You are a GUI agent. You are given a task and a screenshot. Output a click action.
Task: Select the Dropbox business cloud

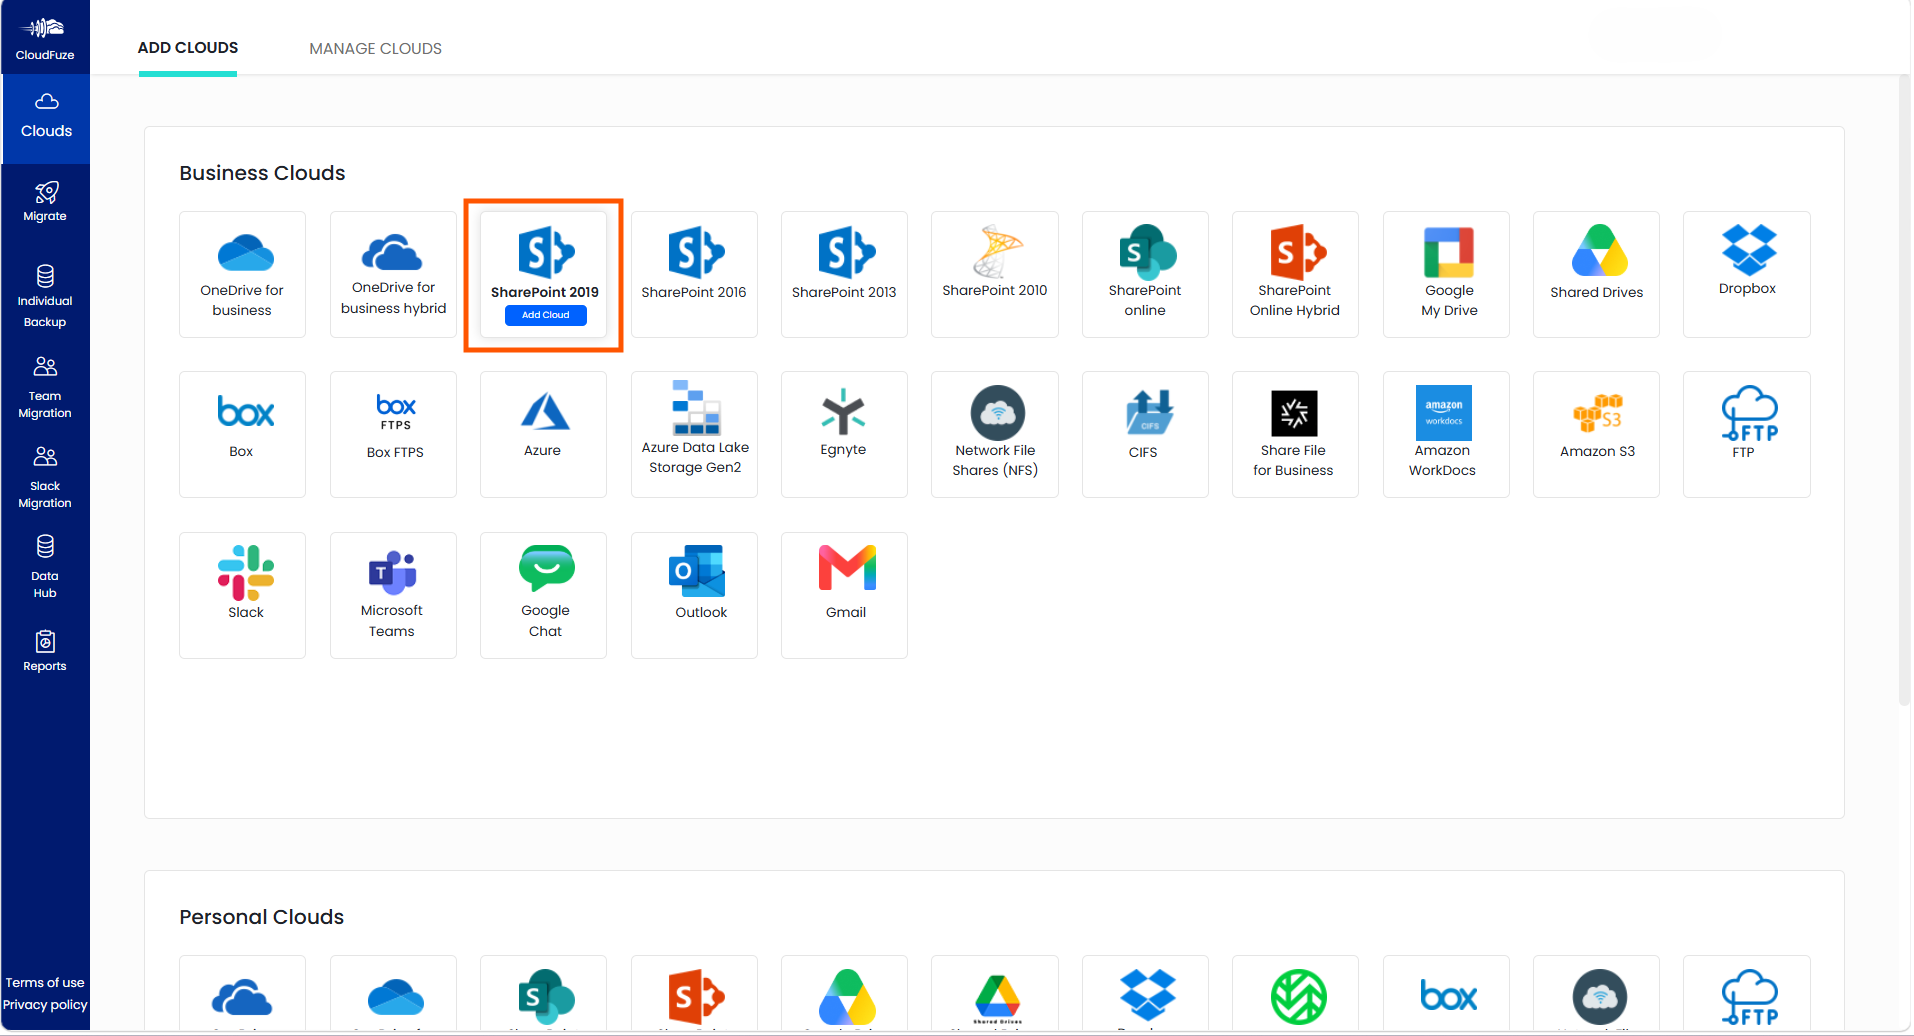pos(1747,274)
